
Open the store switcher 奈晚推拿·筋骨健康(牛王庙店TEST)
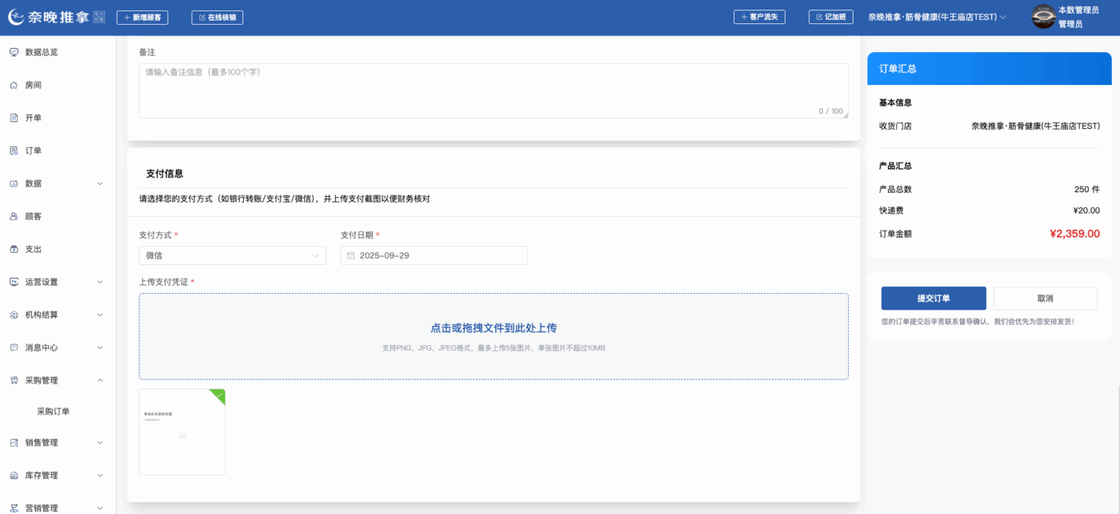pyautogui.click(x=937, y=17)
